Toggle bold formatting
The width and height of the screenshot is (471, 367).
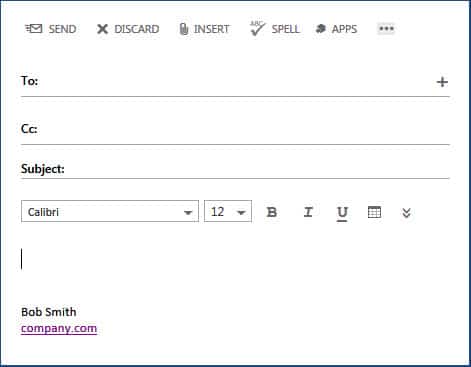[272, 212]
